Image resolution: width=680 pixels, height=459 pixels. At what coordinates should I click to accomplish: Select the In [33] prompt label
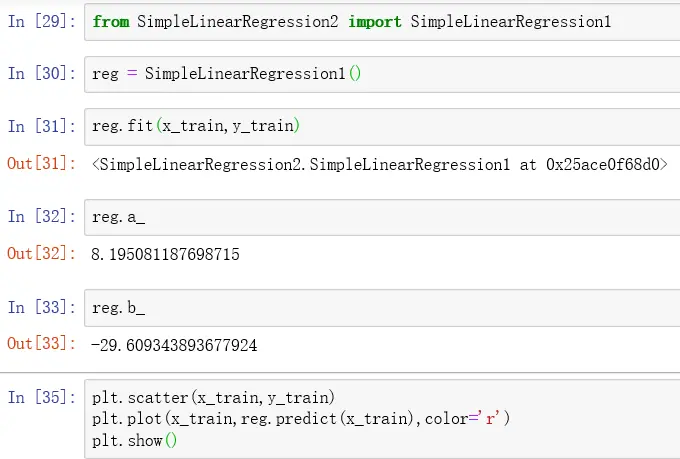[41, 308]
